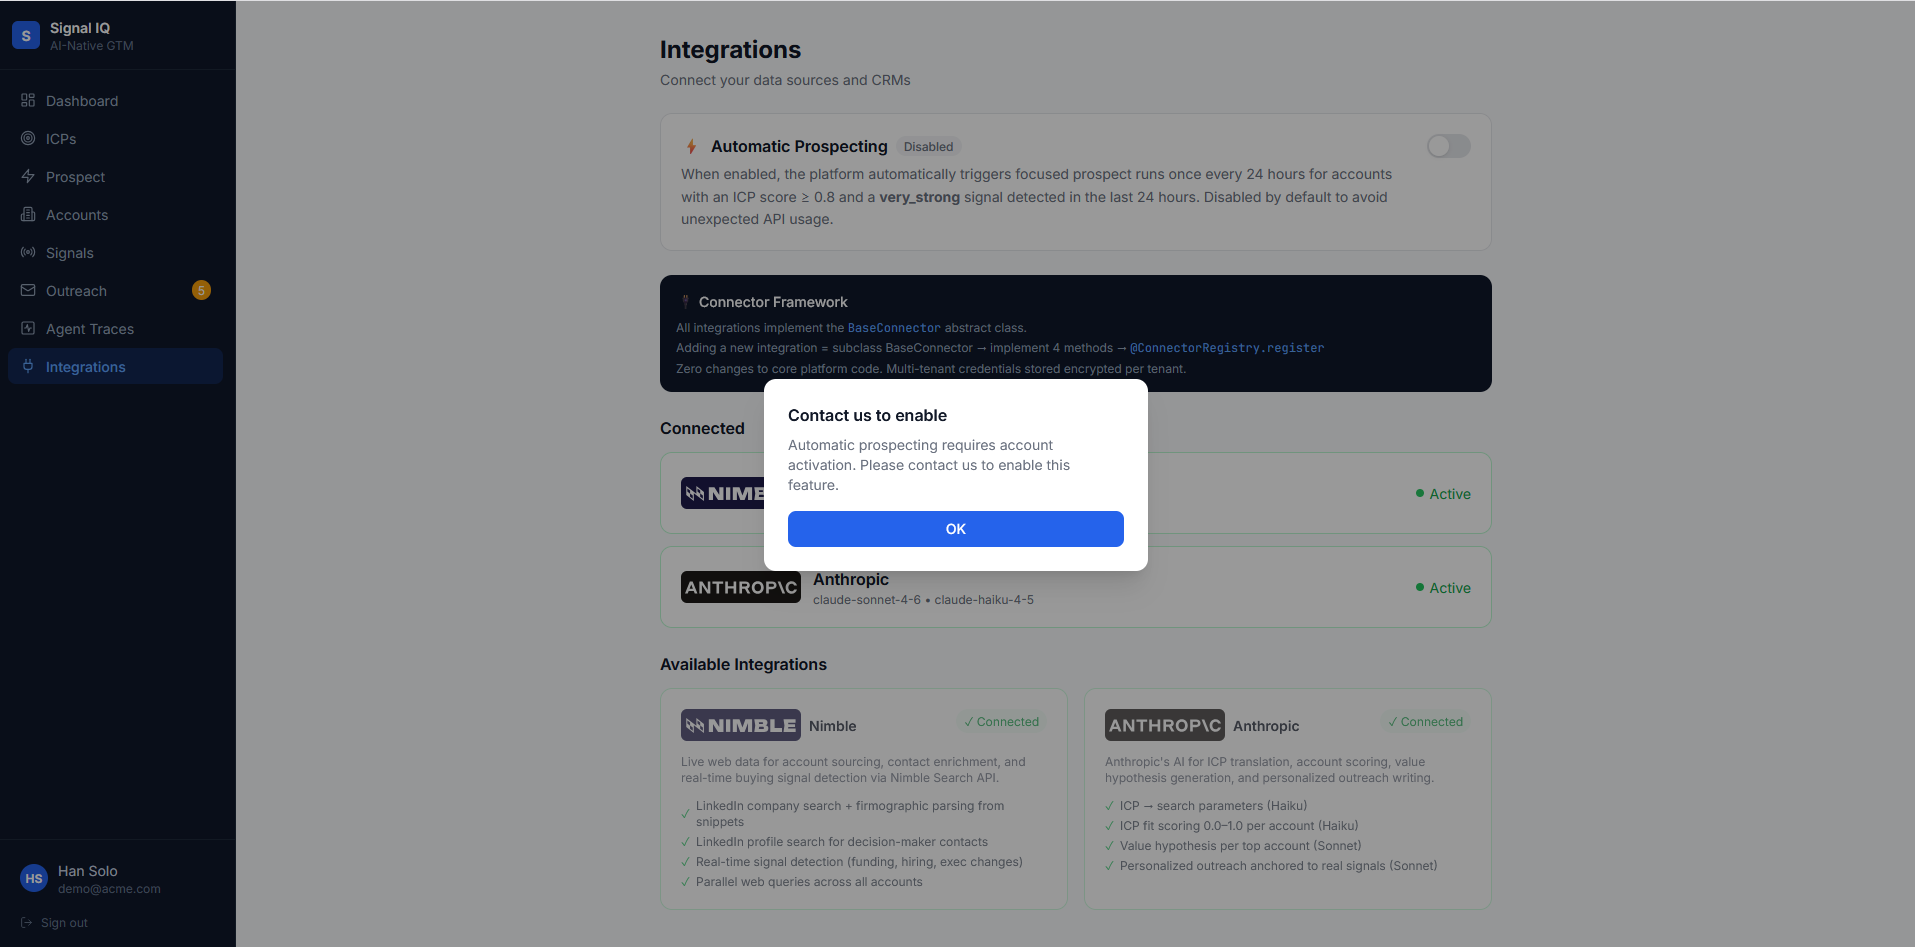Click the Anthropic logo in Available Integrations

1165,725
